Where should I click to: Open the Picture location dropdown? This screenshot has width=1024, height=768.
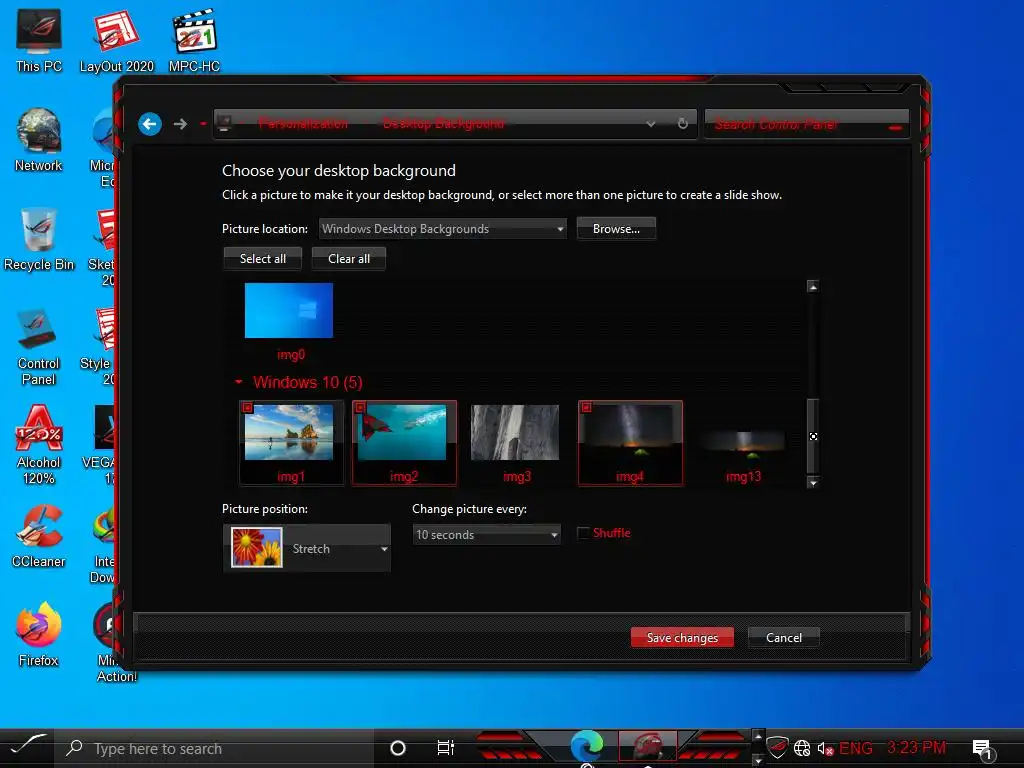(x=442, y=229)
